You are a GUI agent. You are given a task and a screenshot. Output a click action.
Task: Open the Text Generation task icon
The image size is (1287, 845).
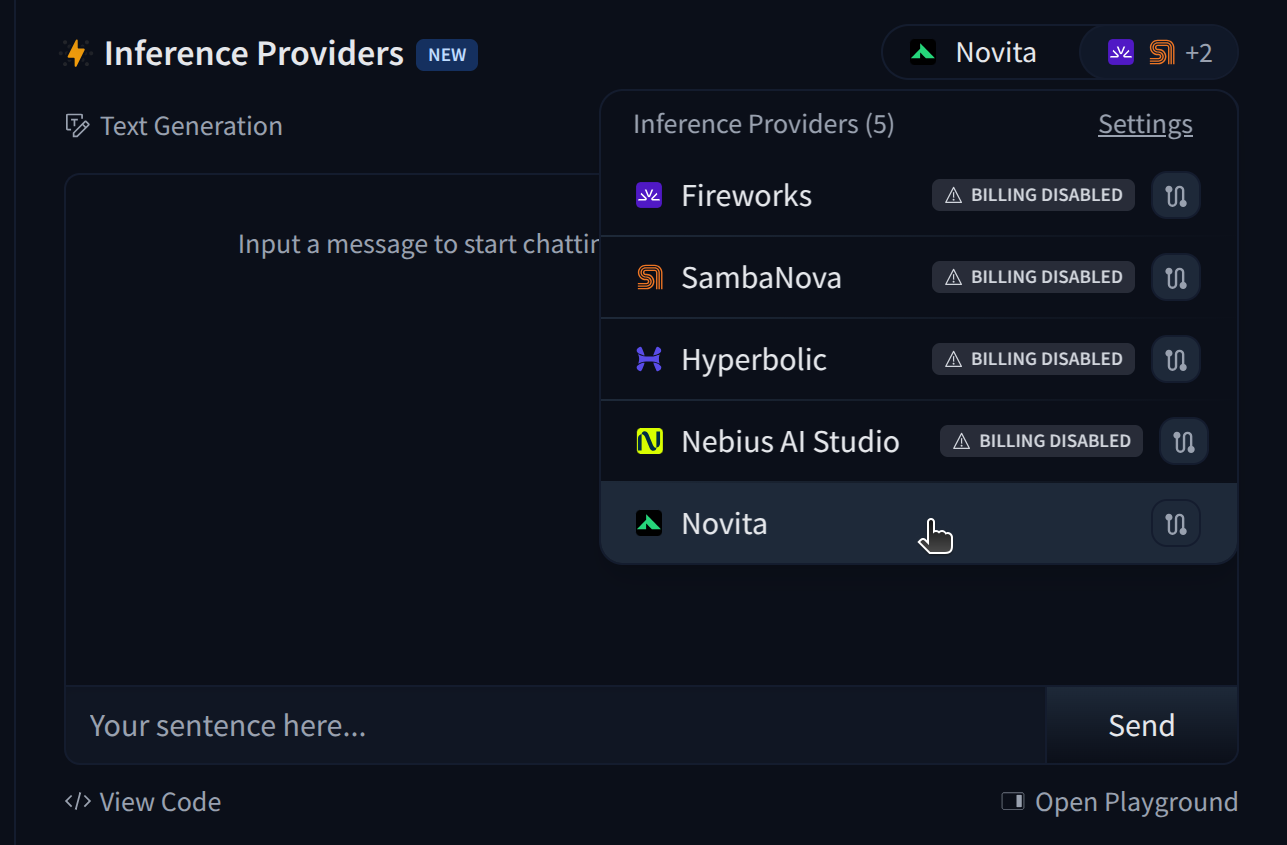point(77,125)
